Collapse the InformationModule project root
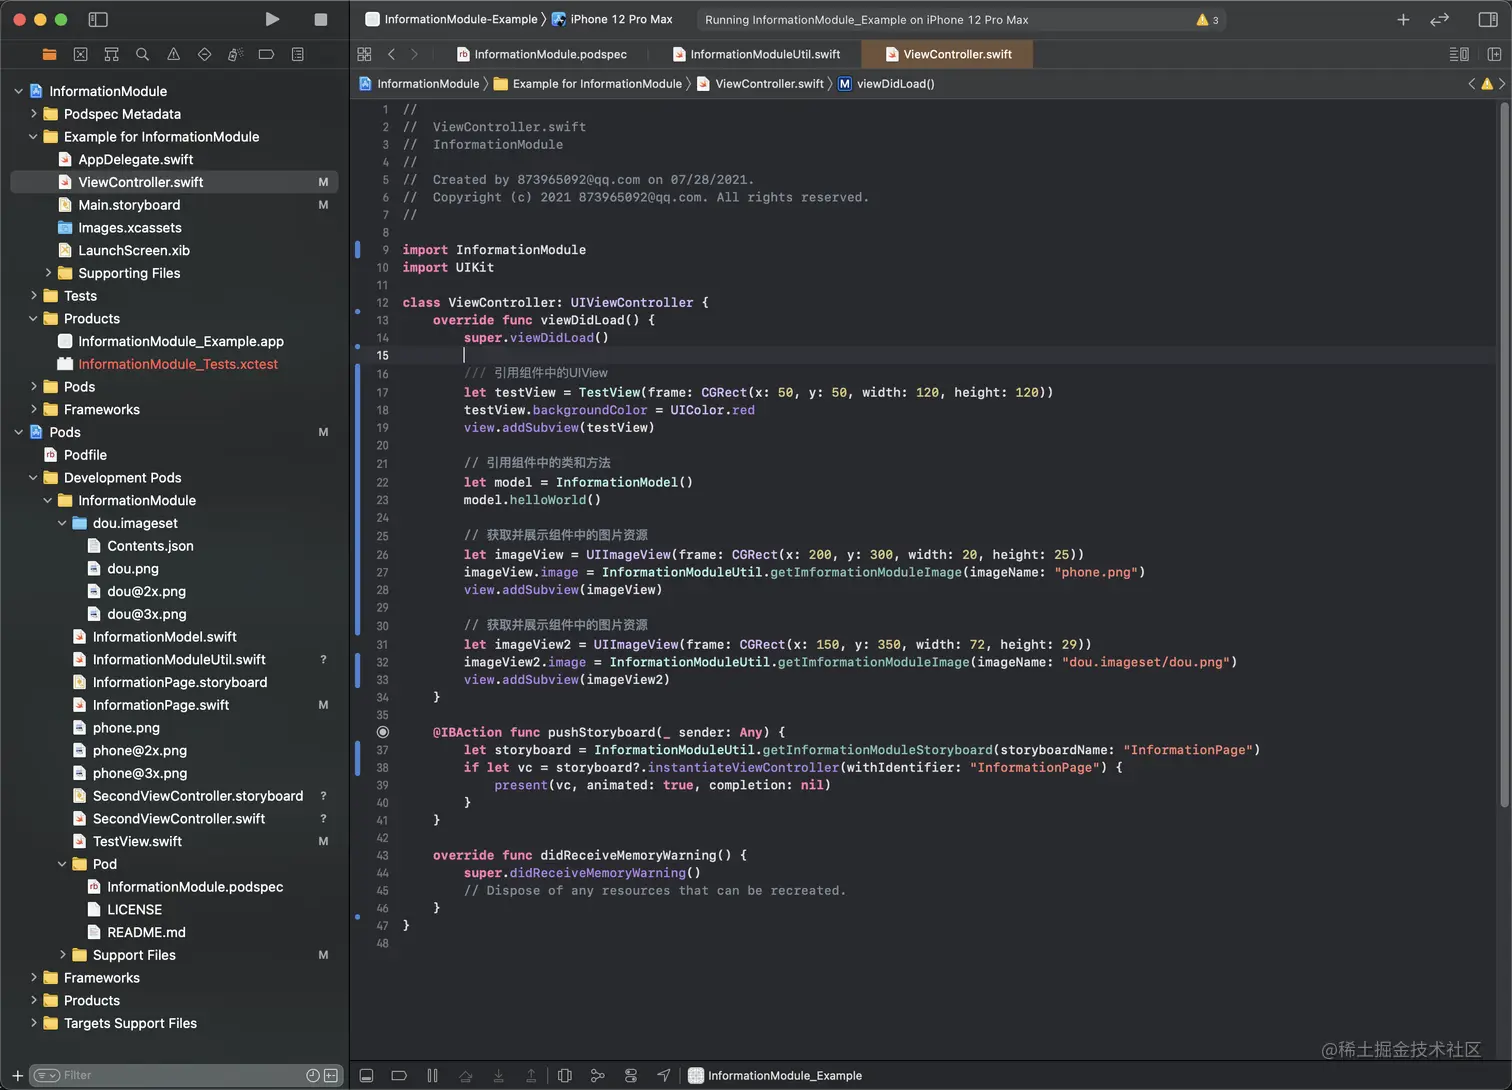 [x=18, y=91]
